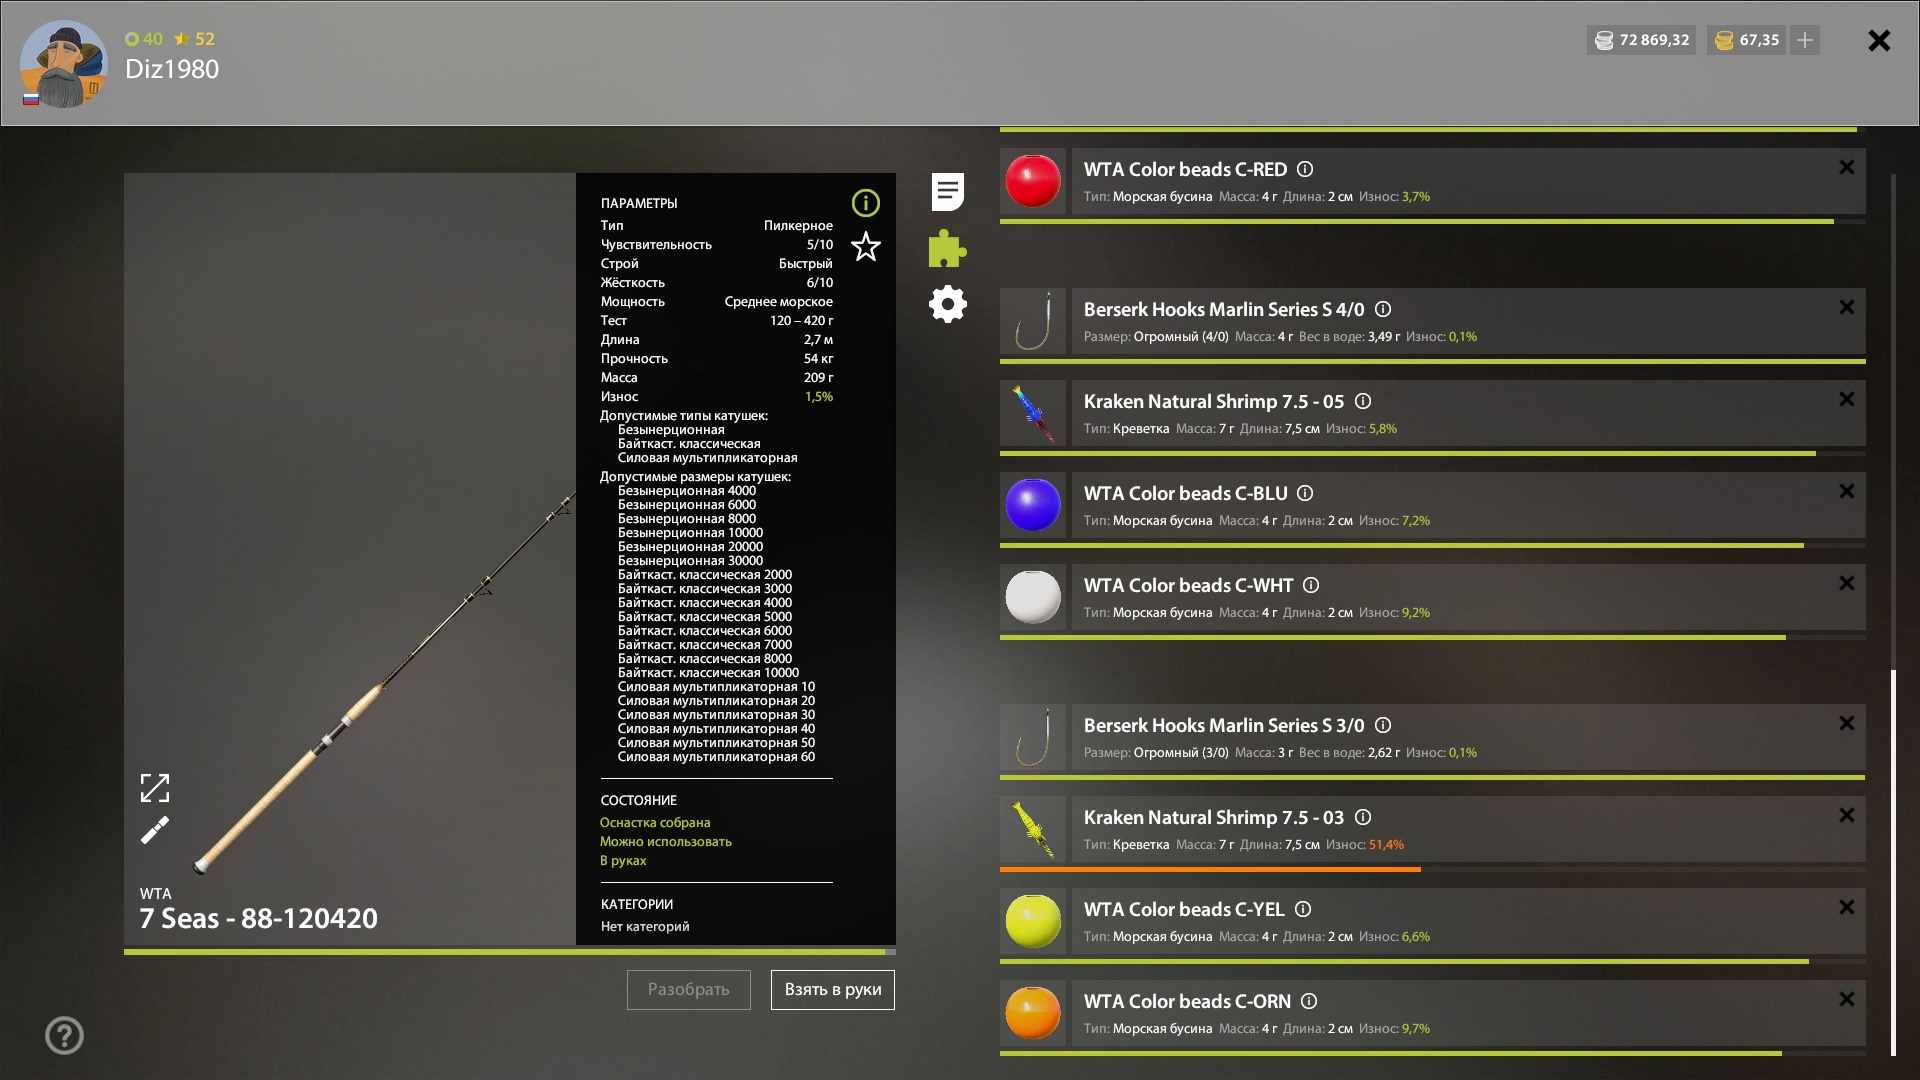This screenshot has width=1920, height=1080.
Task: Click the Diz1980 username
Action: [x=172, y=69]
